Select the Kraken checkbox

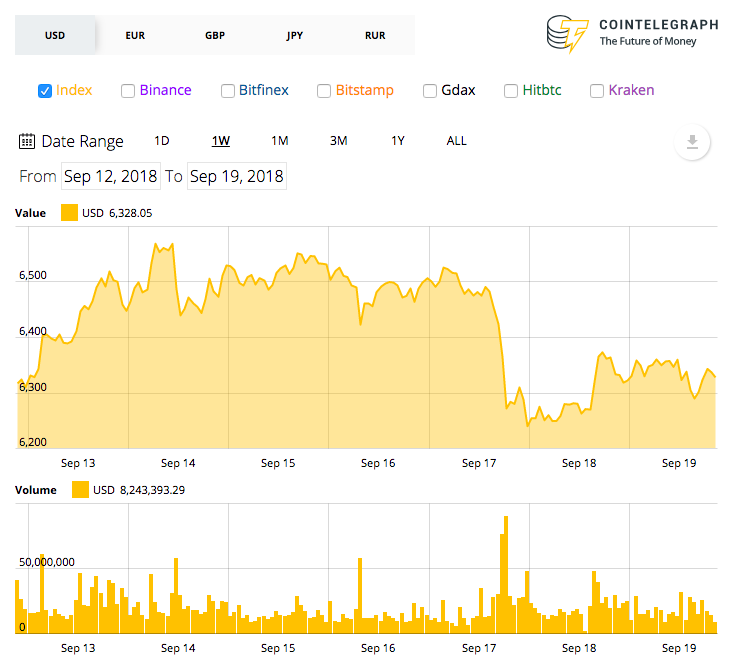click(597, 91)
